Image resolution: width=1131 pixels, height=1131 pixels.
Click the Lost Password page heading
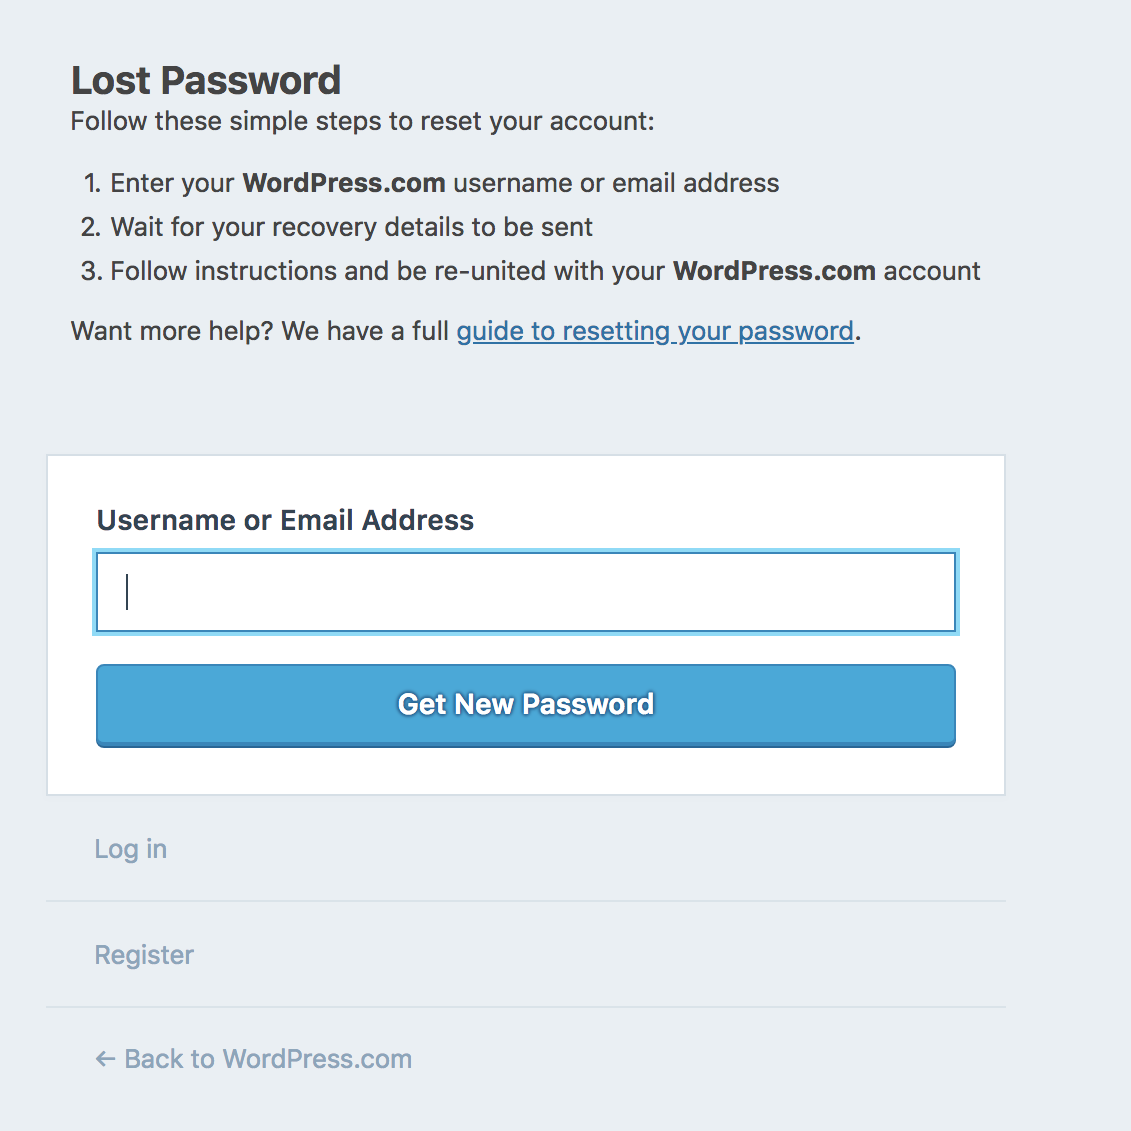pyautogui.click(x=206, y=79)
